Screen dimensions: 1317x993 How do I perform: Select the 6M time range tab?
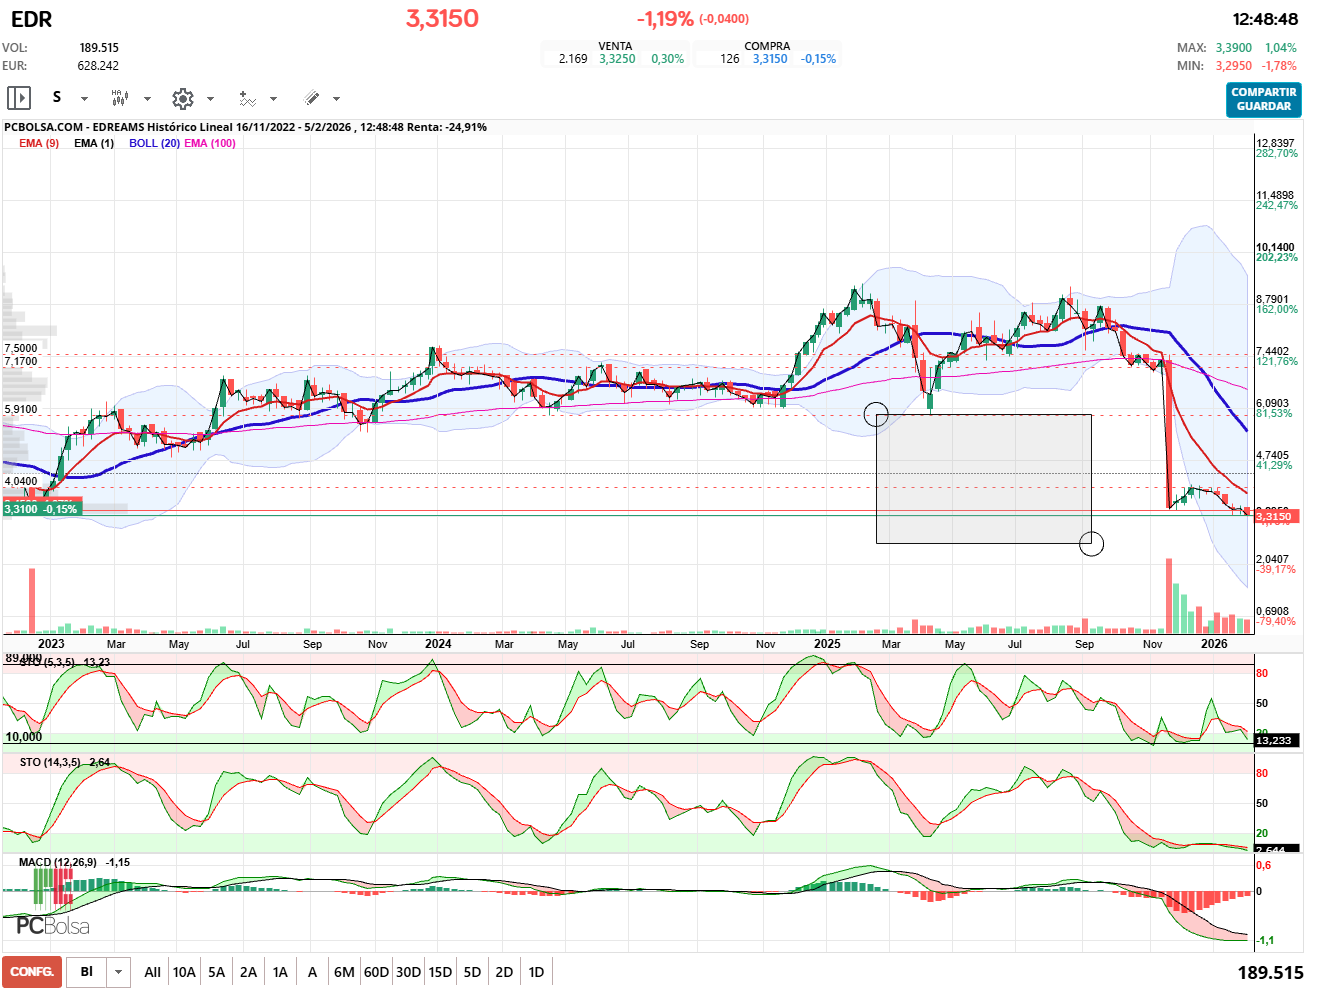click(x=344, y=972)
